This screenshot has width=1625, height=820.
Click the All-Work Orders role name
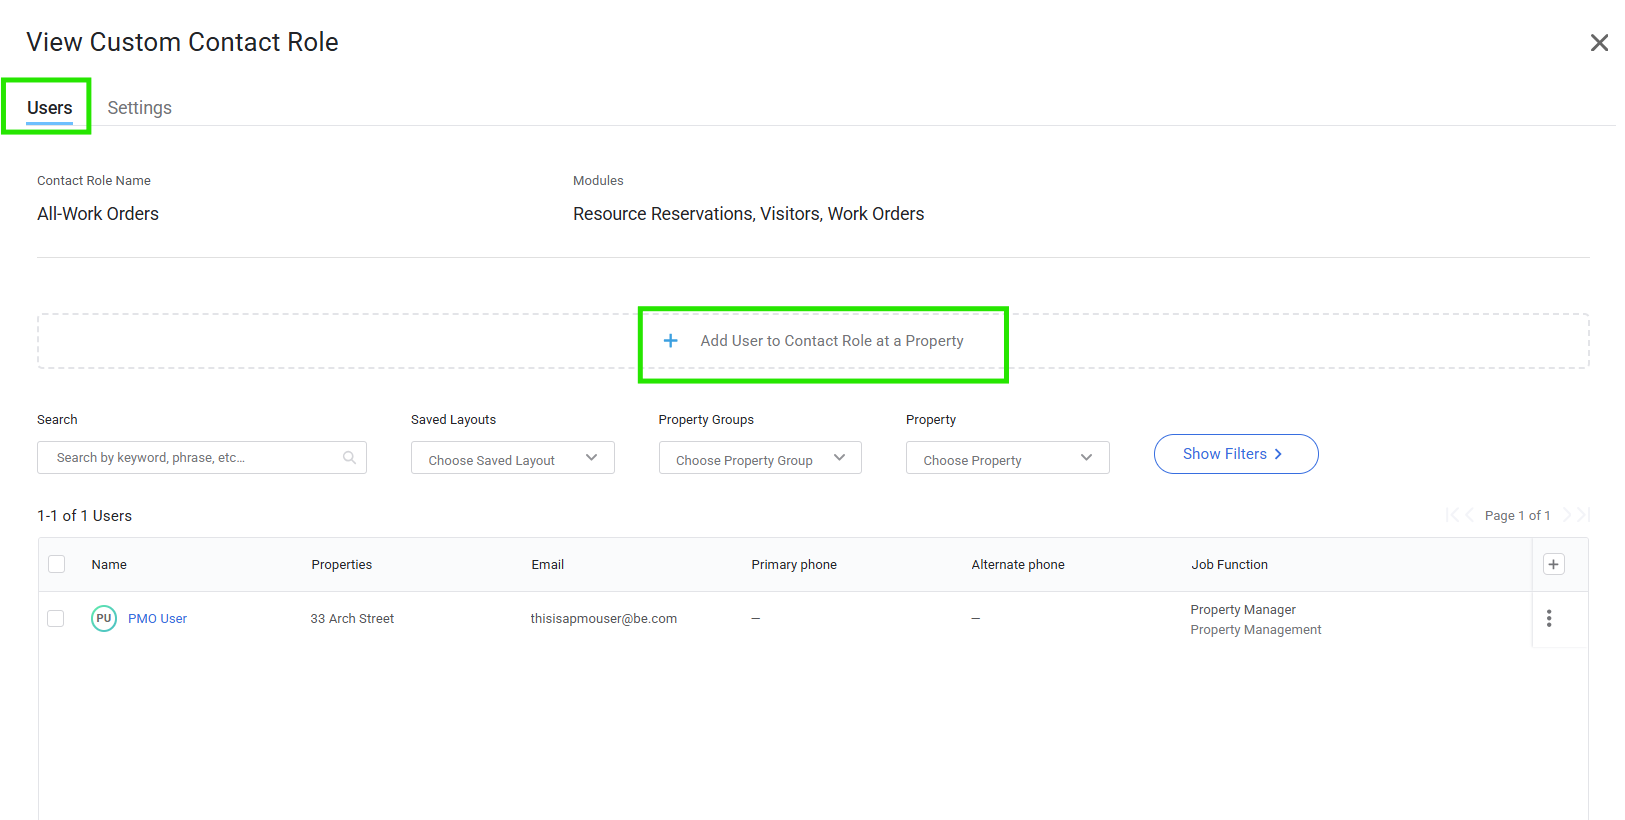pyautogui.click(x=98, y=214)
